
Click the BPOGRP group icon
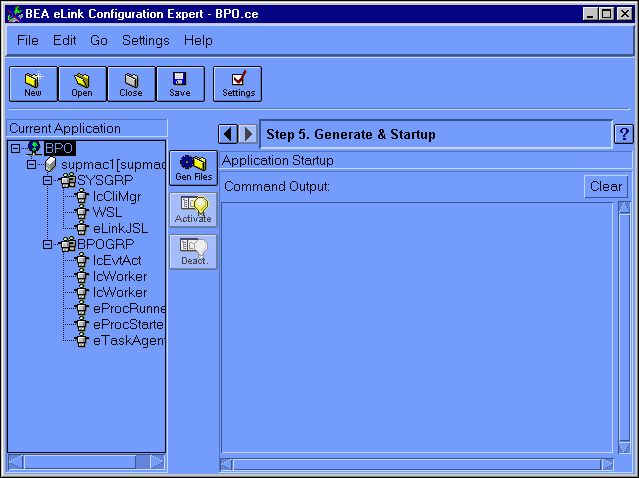tap(68, 245)
